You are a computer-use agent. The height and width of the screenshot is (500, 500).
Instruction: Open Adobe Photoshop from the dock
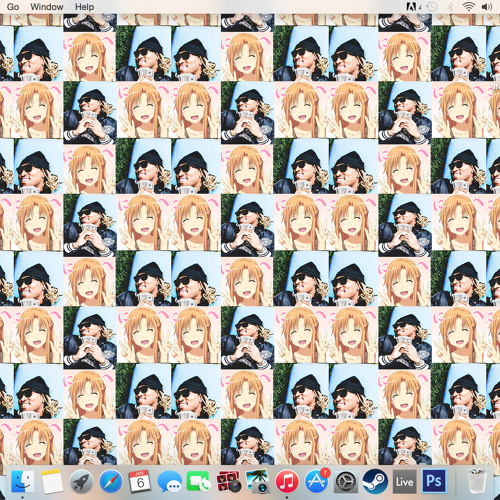click(434, 481)
